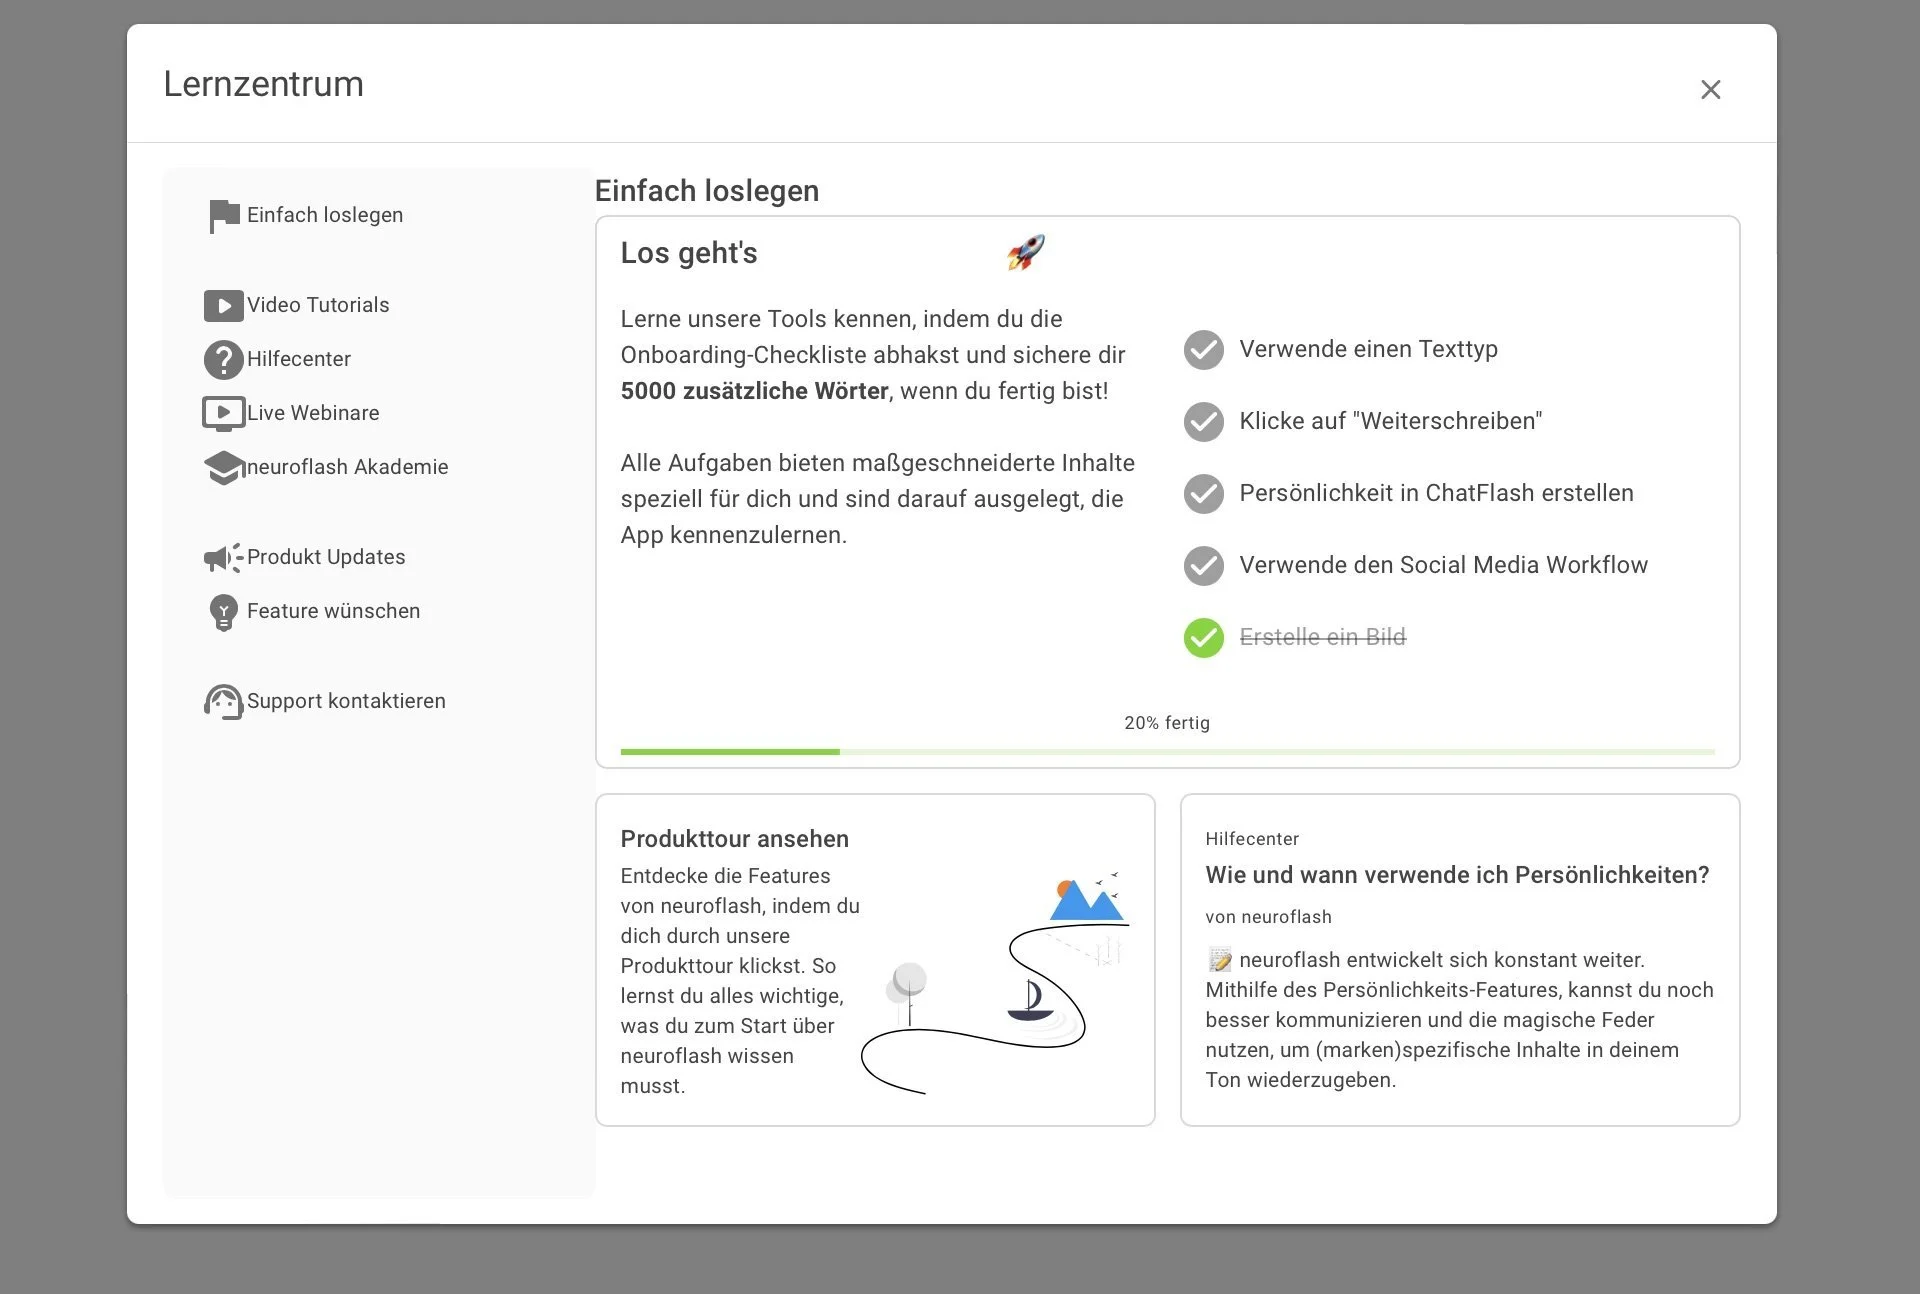This screenshot has width=1920, height=1294.
Task: Click the green 'Erstelle ein Bild' checkmark
Action: pos(1203,638)
